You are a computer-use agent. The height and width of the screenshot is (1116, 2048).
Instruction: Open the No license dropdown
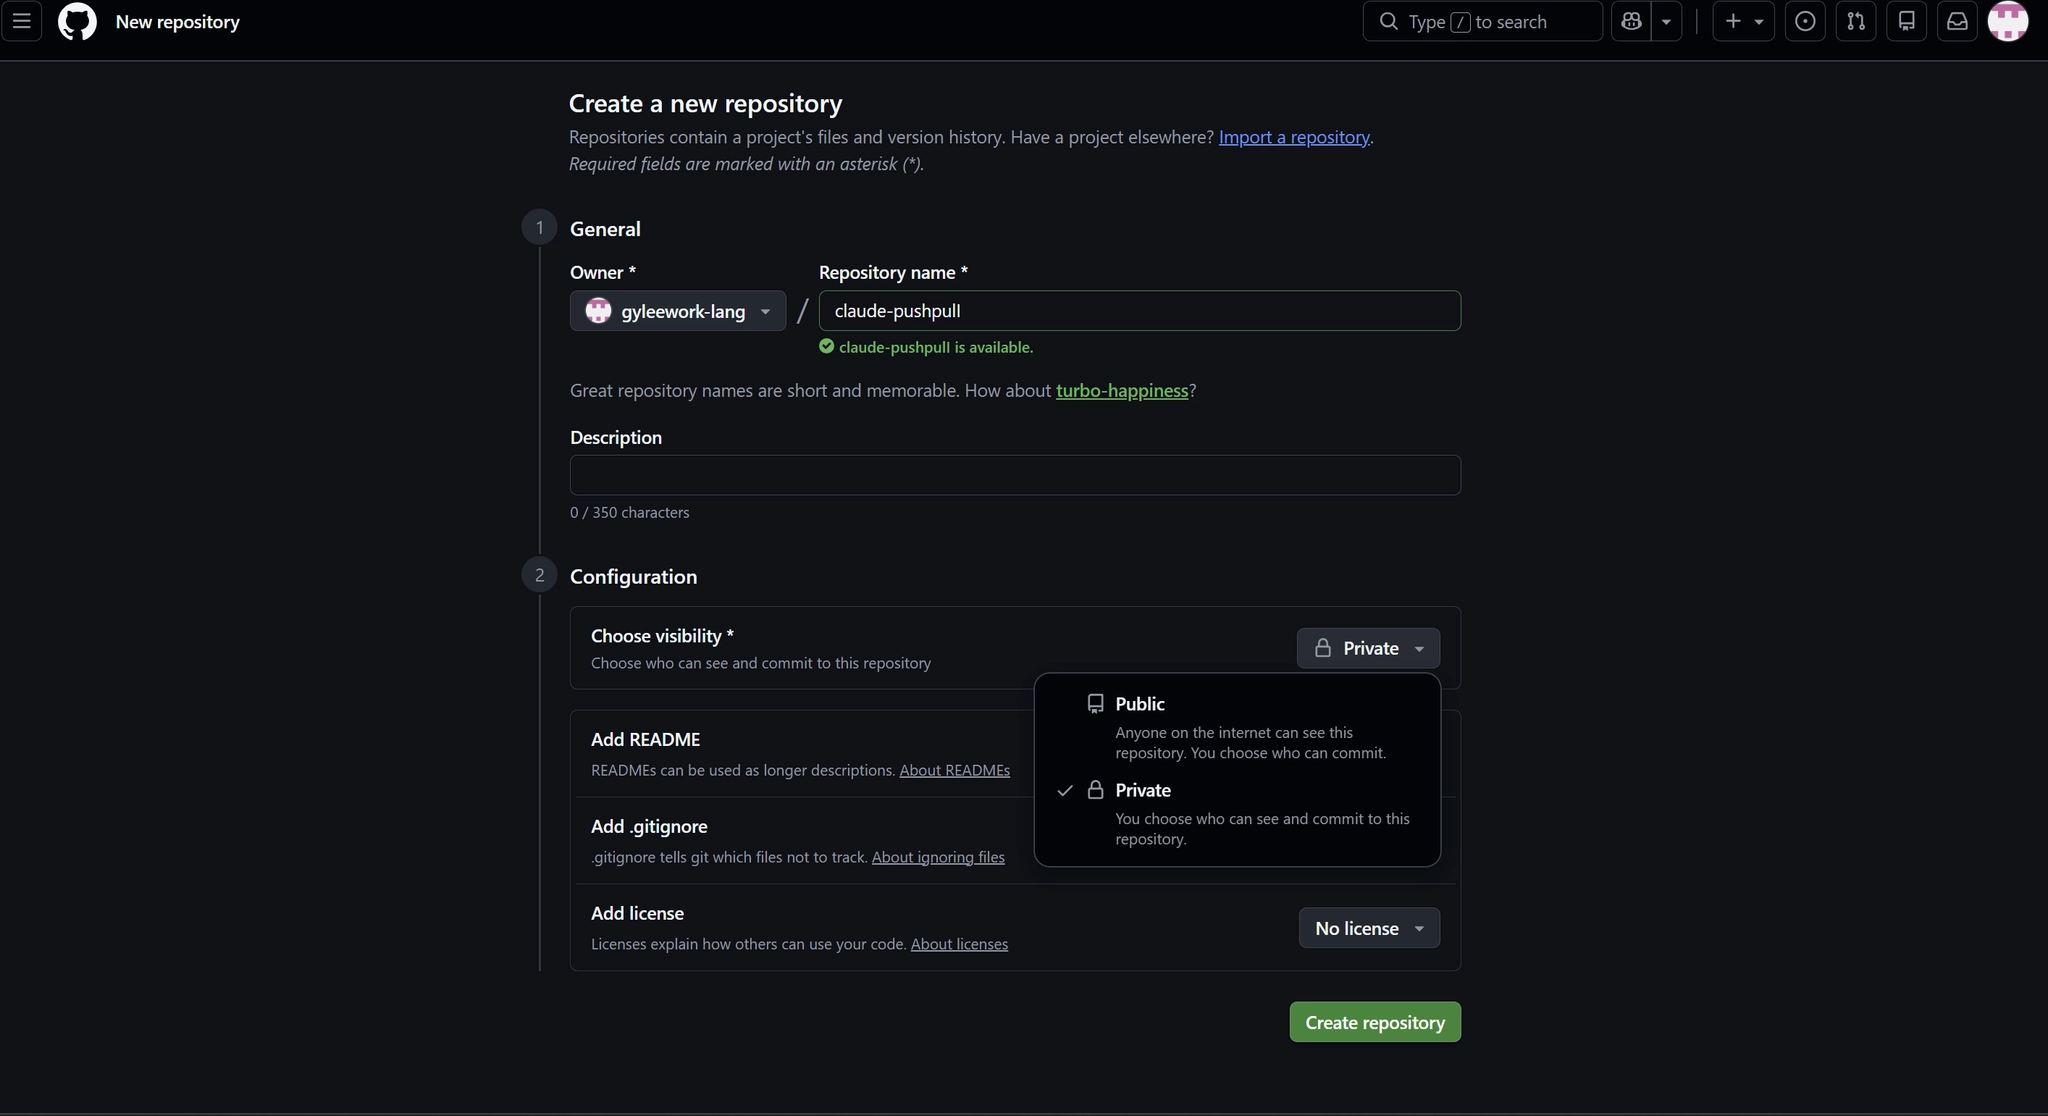(1369, 928)
